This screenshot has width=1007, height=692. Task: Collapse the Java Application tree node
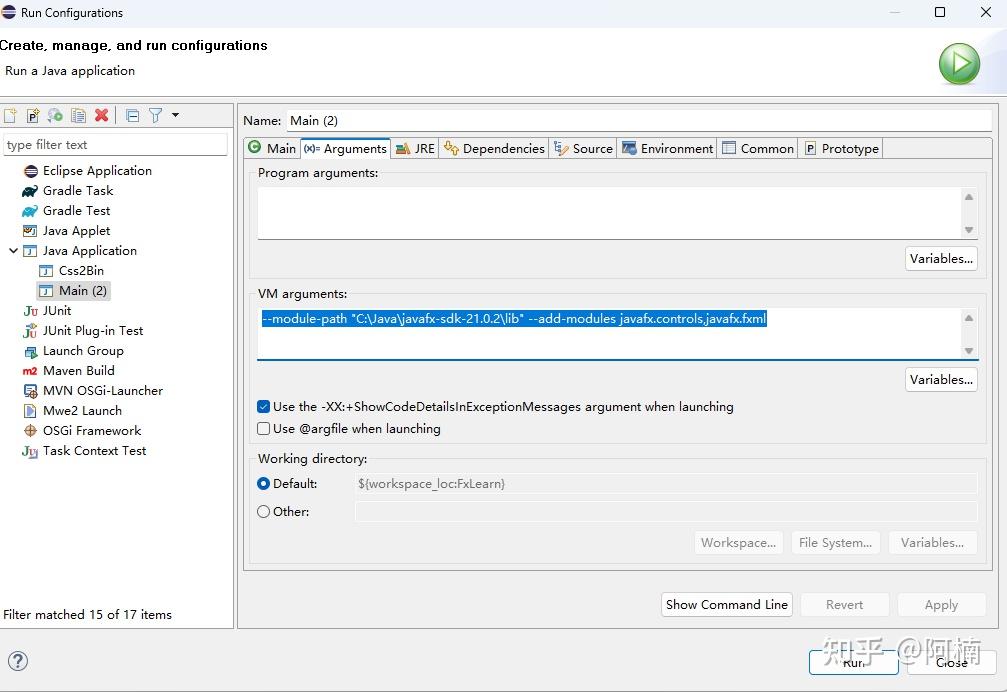coord(13,251)
